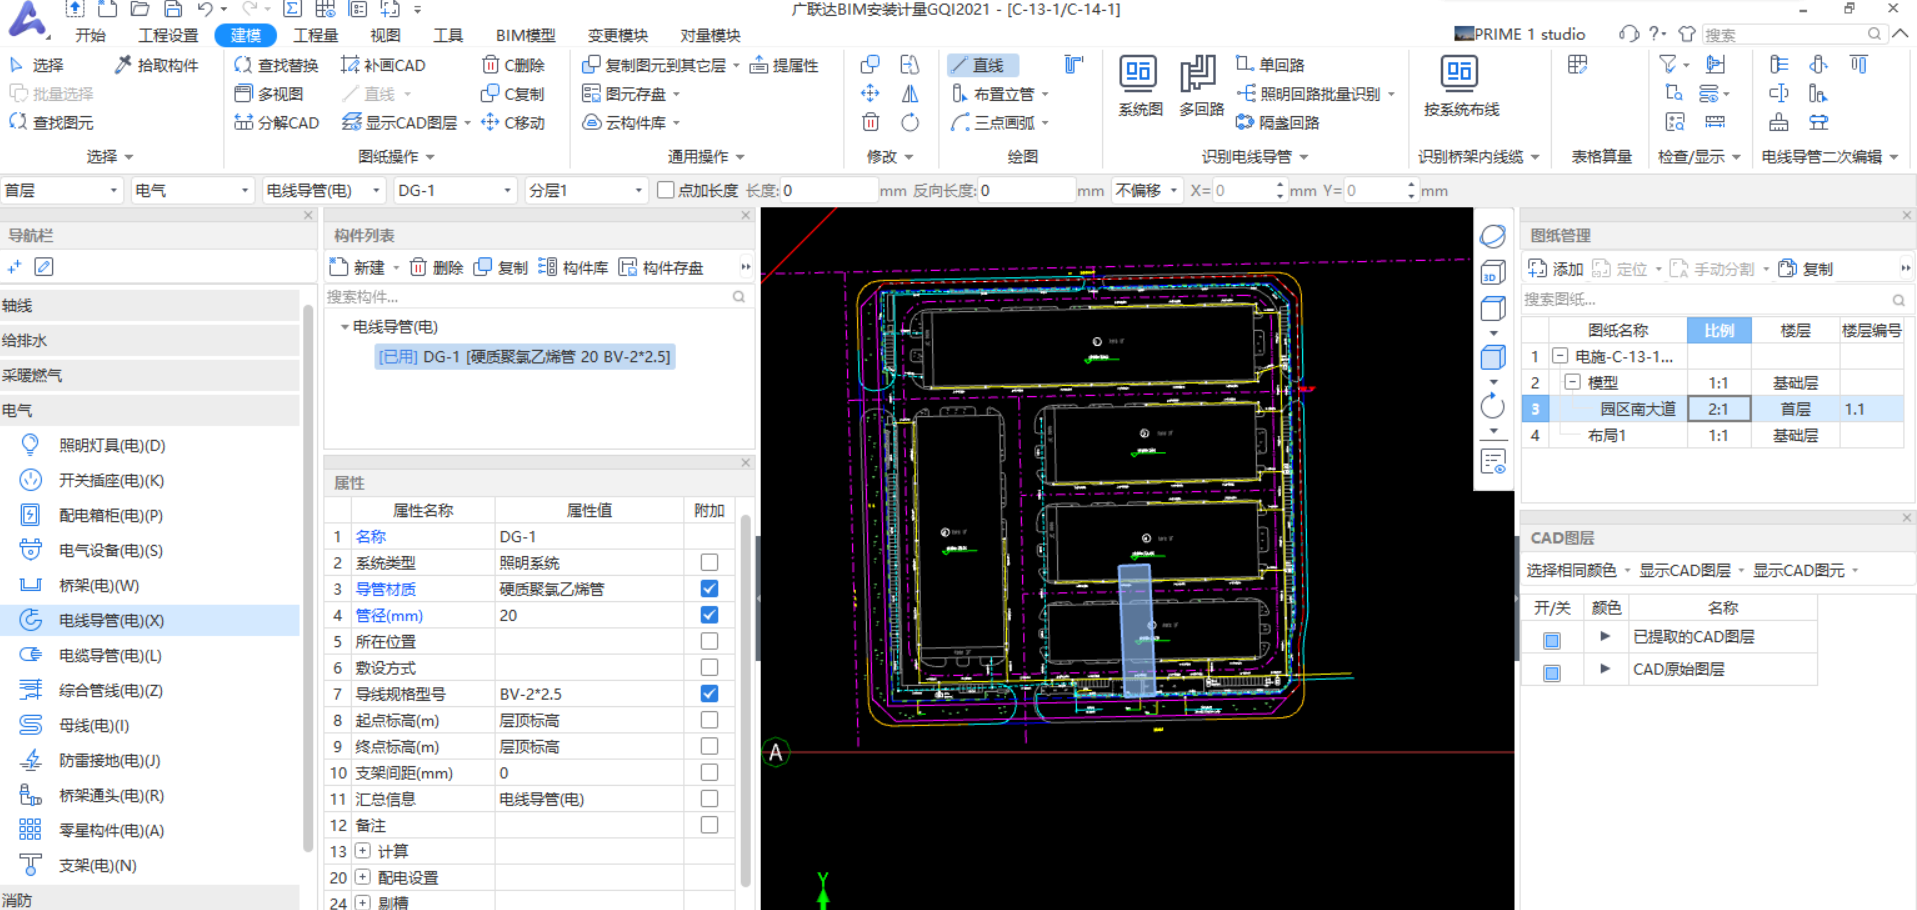Screen dimensions: 1917x910
Task: Click the 提属性 extract property tool
Action: 784,65
